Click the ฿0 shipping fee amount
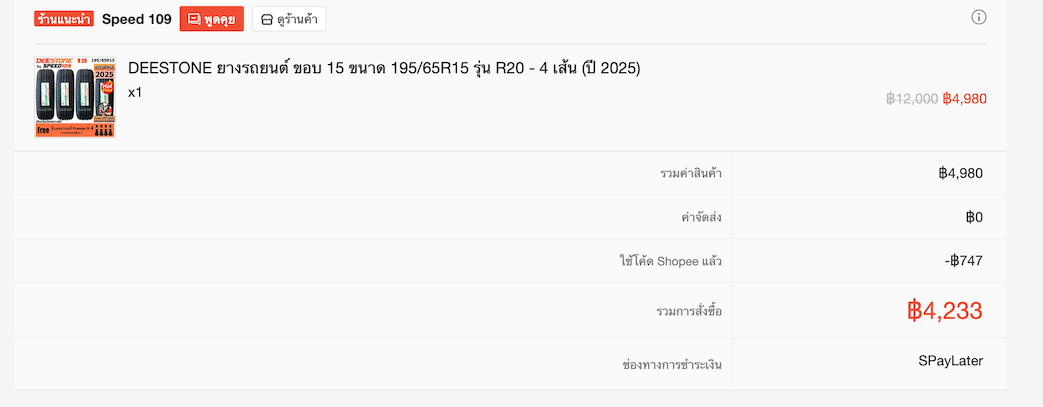The width and height of the screenshot is (1043, 407). pyautogui.click(x=974, y=217)
